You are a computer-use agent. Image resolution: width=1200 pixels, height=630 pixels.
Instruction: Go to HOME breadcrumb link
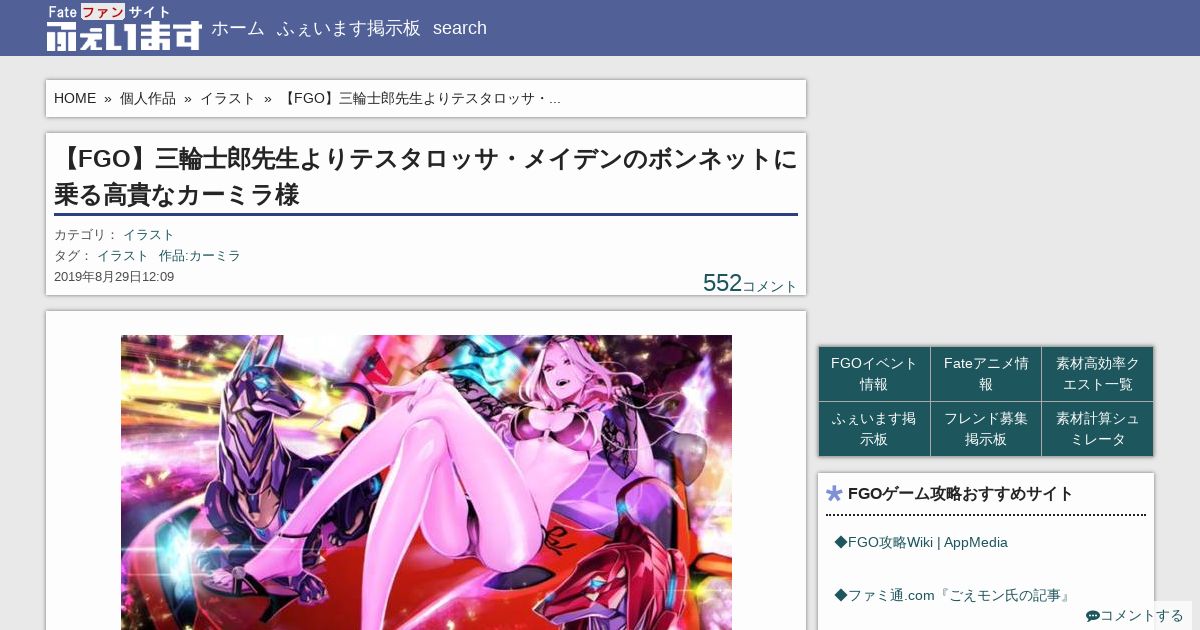(75, 98)
